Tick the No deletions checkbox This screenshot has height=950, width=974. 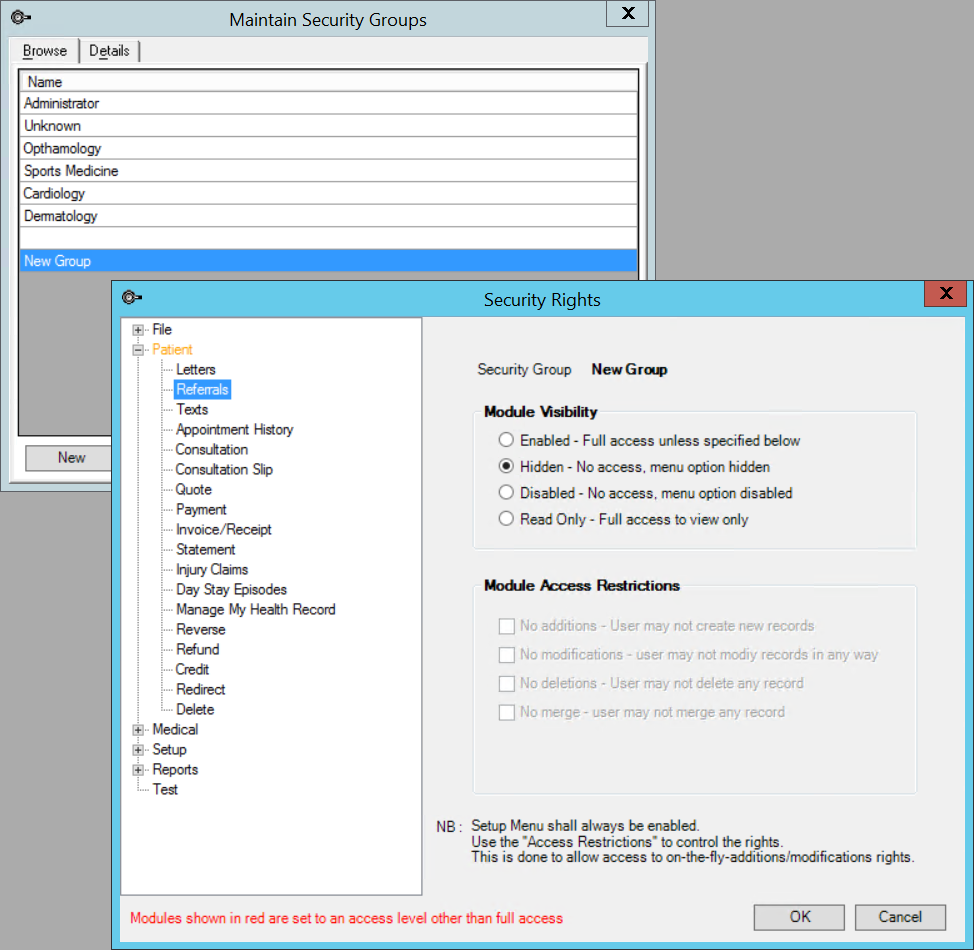click(x=507, y=683)
